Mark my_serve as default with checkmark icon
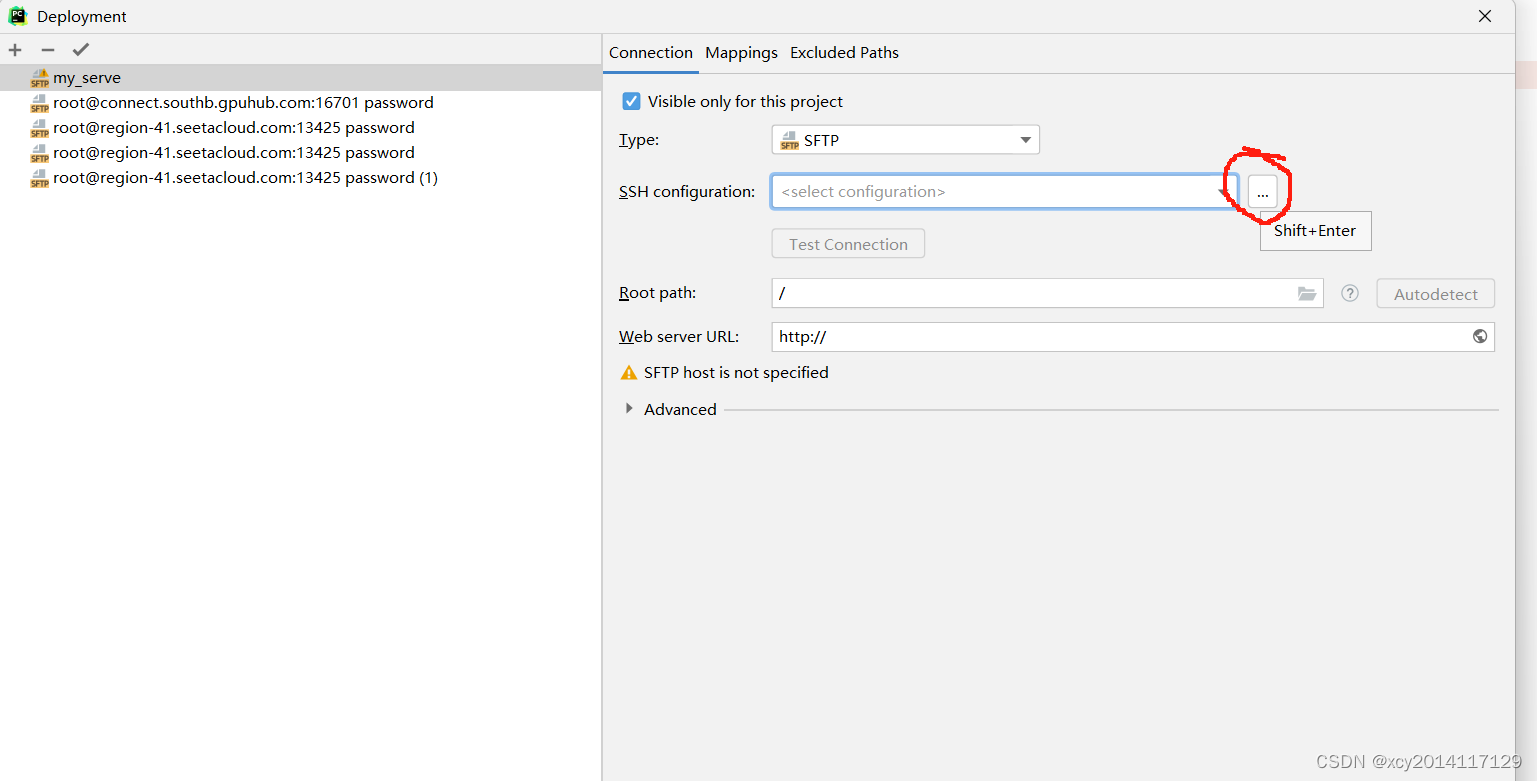 click(x=80, y=49)
